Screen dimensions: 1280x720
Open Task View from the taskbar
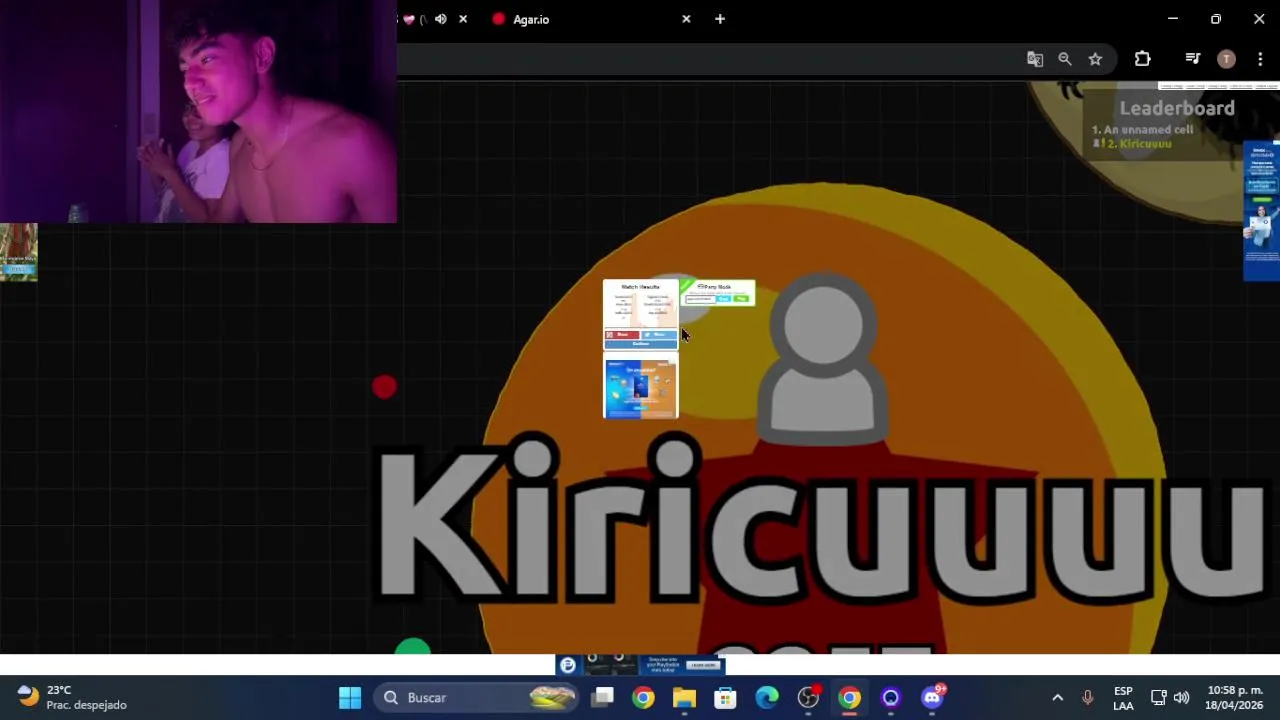click(x=602, y=698)
